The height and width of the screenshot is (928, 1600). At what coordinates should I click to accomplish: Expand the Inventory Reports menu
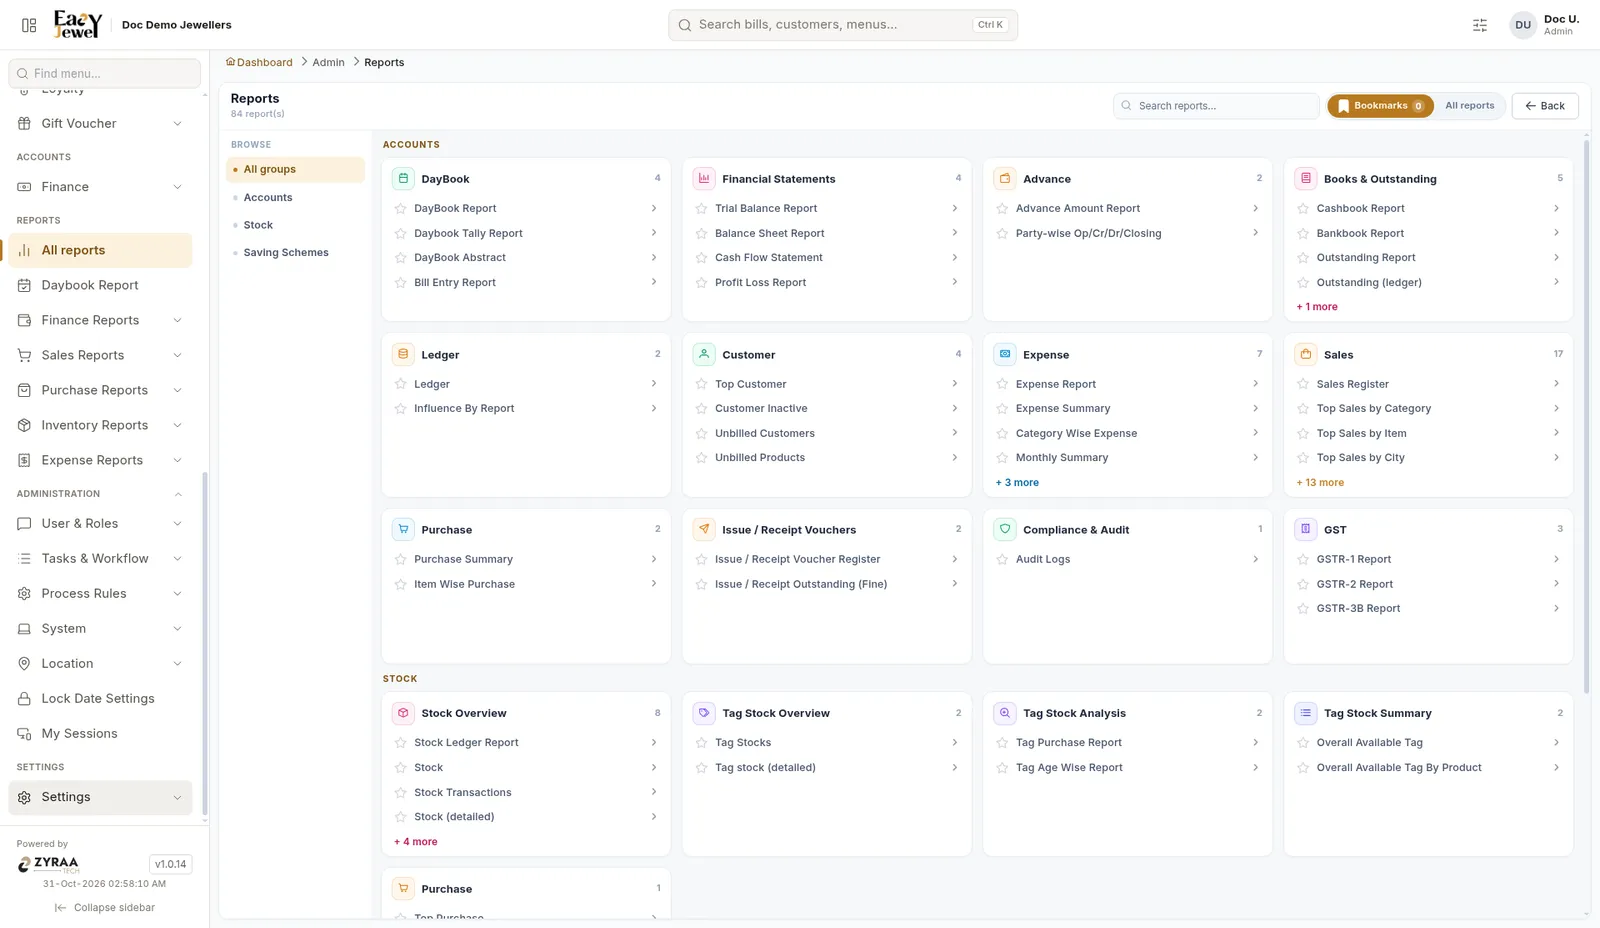point(100,425)
